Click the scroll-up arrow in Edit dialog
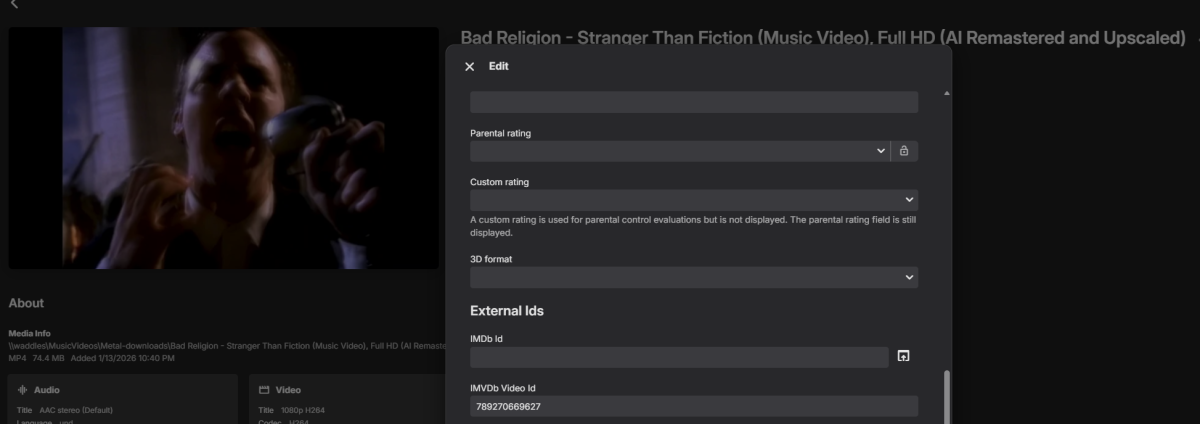The image size is (1200, 424). click(947, 93)
